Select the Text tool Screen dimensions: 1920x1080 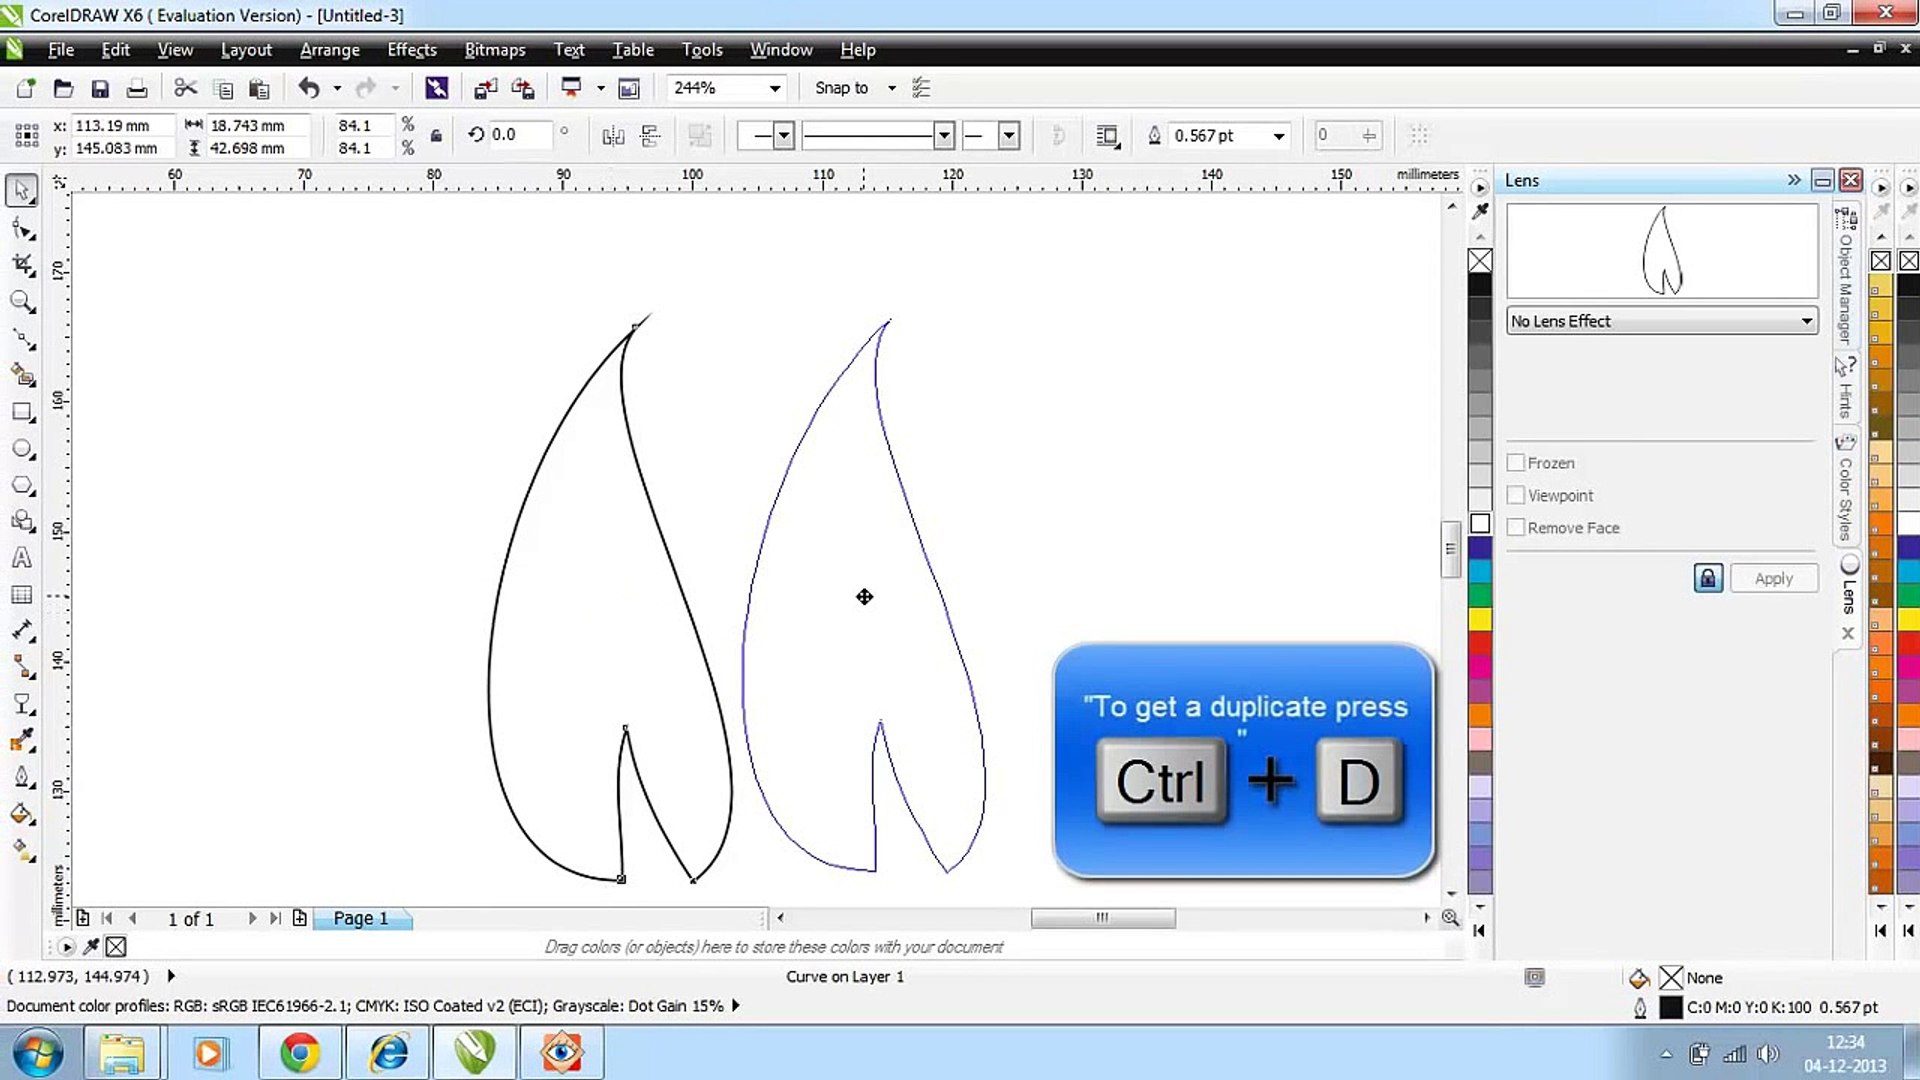22,558
